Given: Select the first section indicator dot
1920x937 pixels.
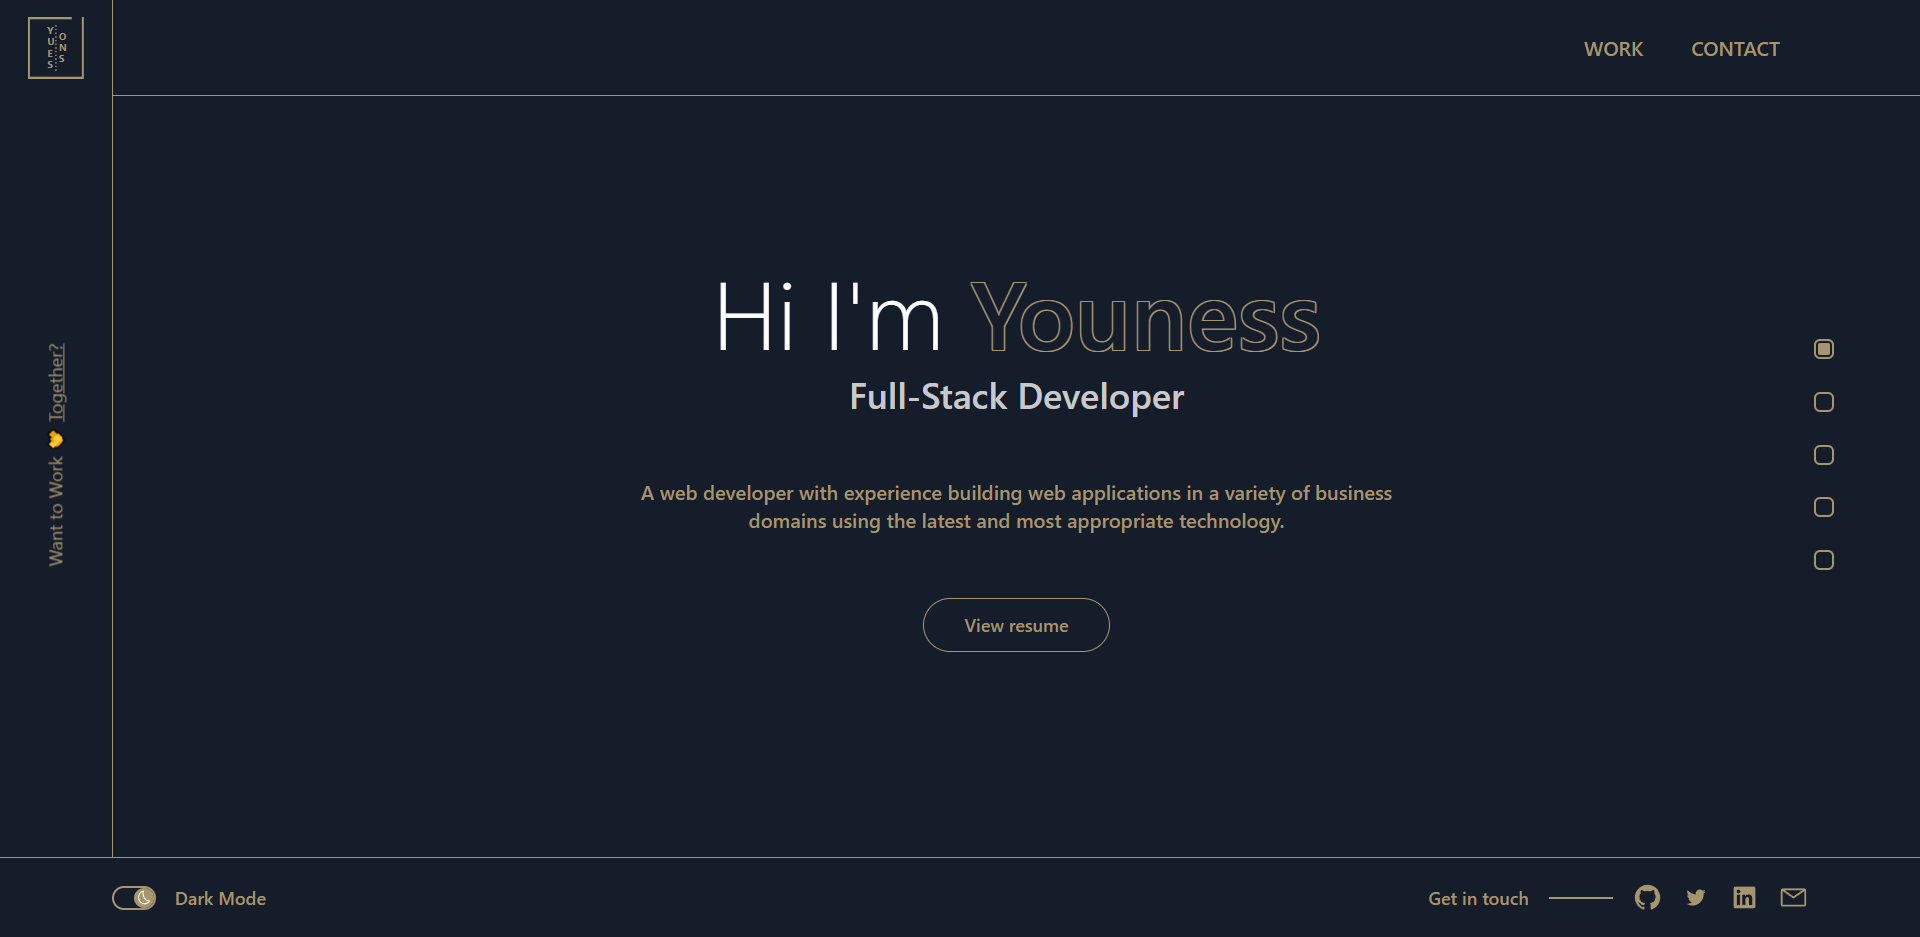Looking at the screenshot, I should (x=1824, y=349).
